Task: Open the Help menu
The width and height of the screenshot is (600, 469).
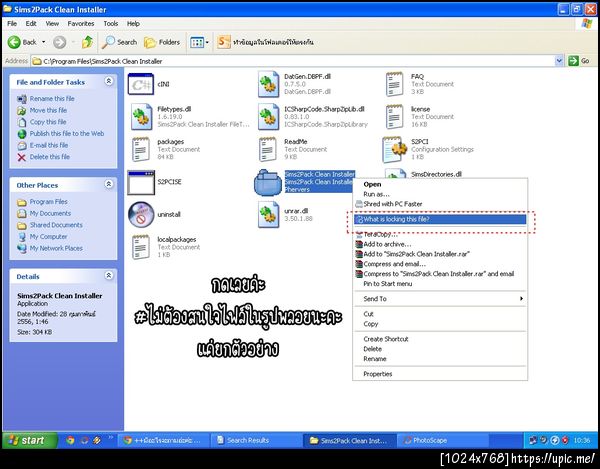Action: 133,24
